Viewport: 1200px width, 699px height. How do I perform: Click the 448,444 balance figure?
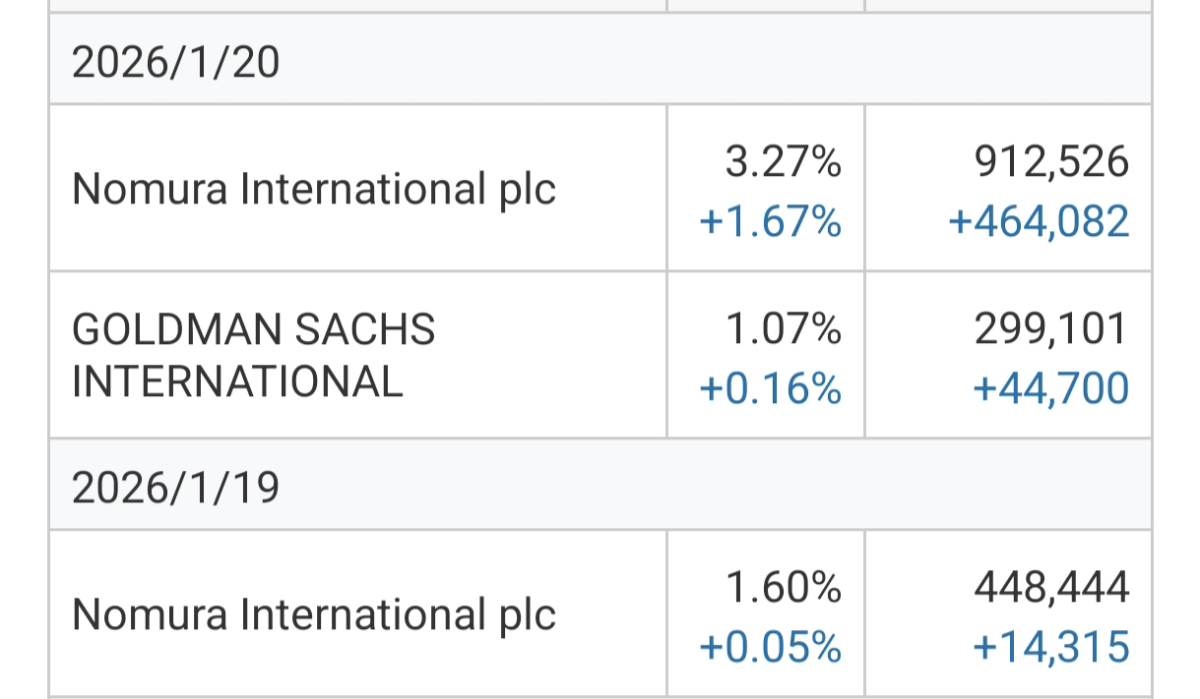coord(1053,588)
